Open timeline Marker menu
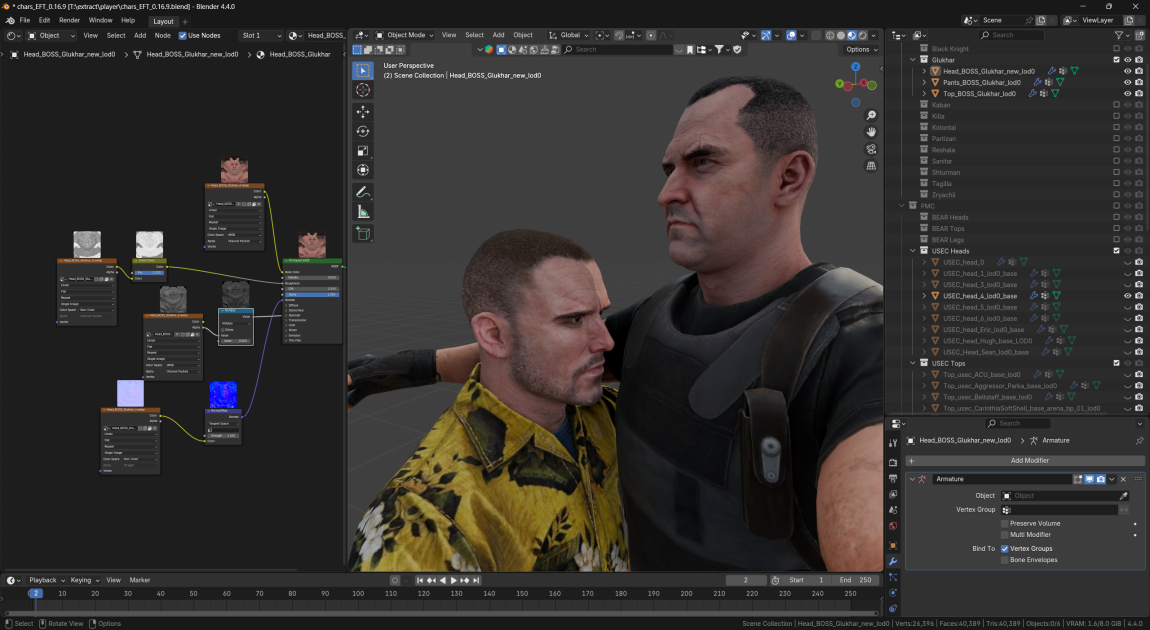 pos(139,580)
